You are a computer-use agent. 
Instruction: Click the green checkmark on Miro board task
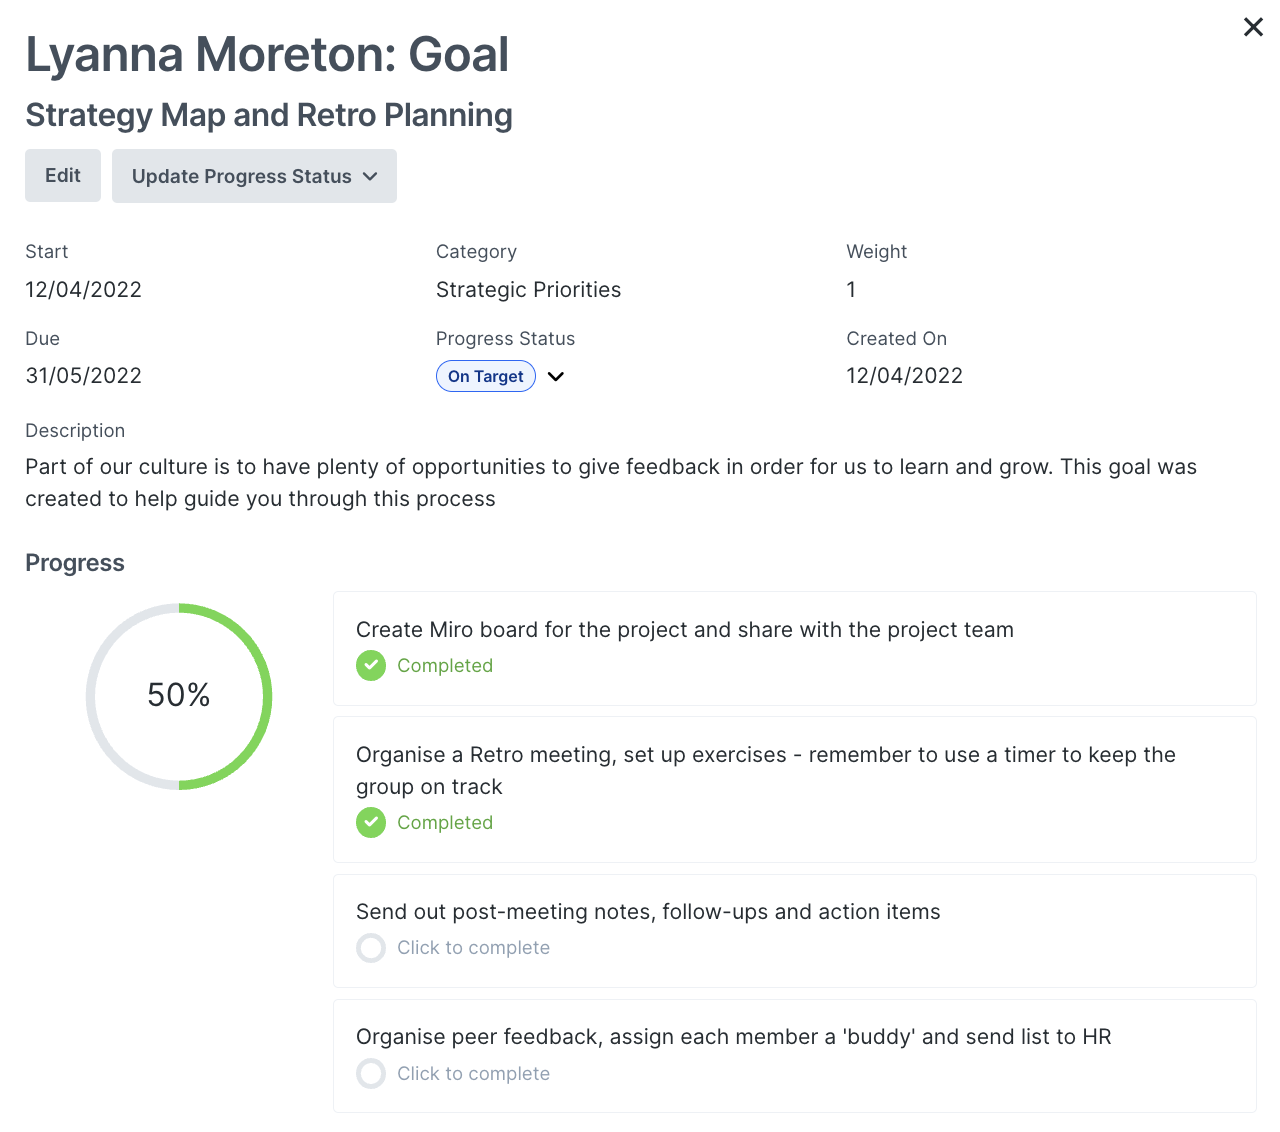coord(370,665)
